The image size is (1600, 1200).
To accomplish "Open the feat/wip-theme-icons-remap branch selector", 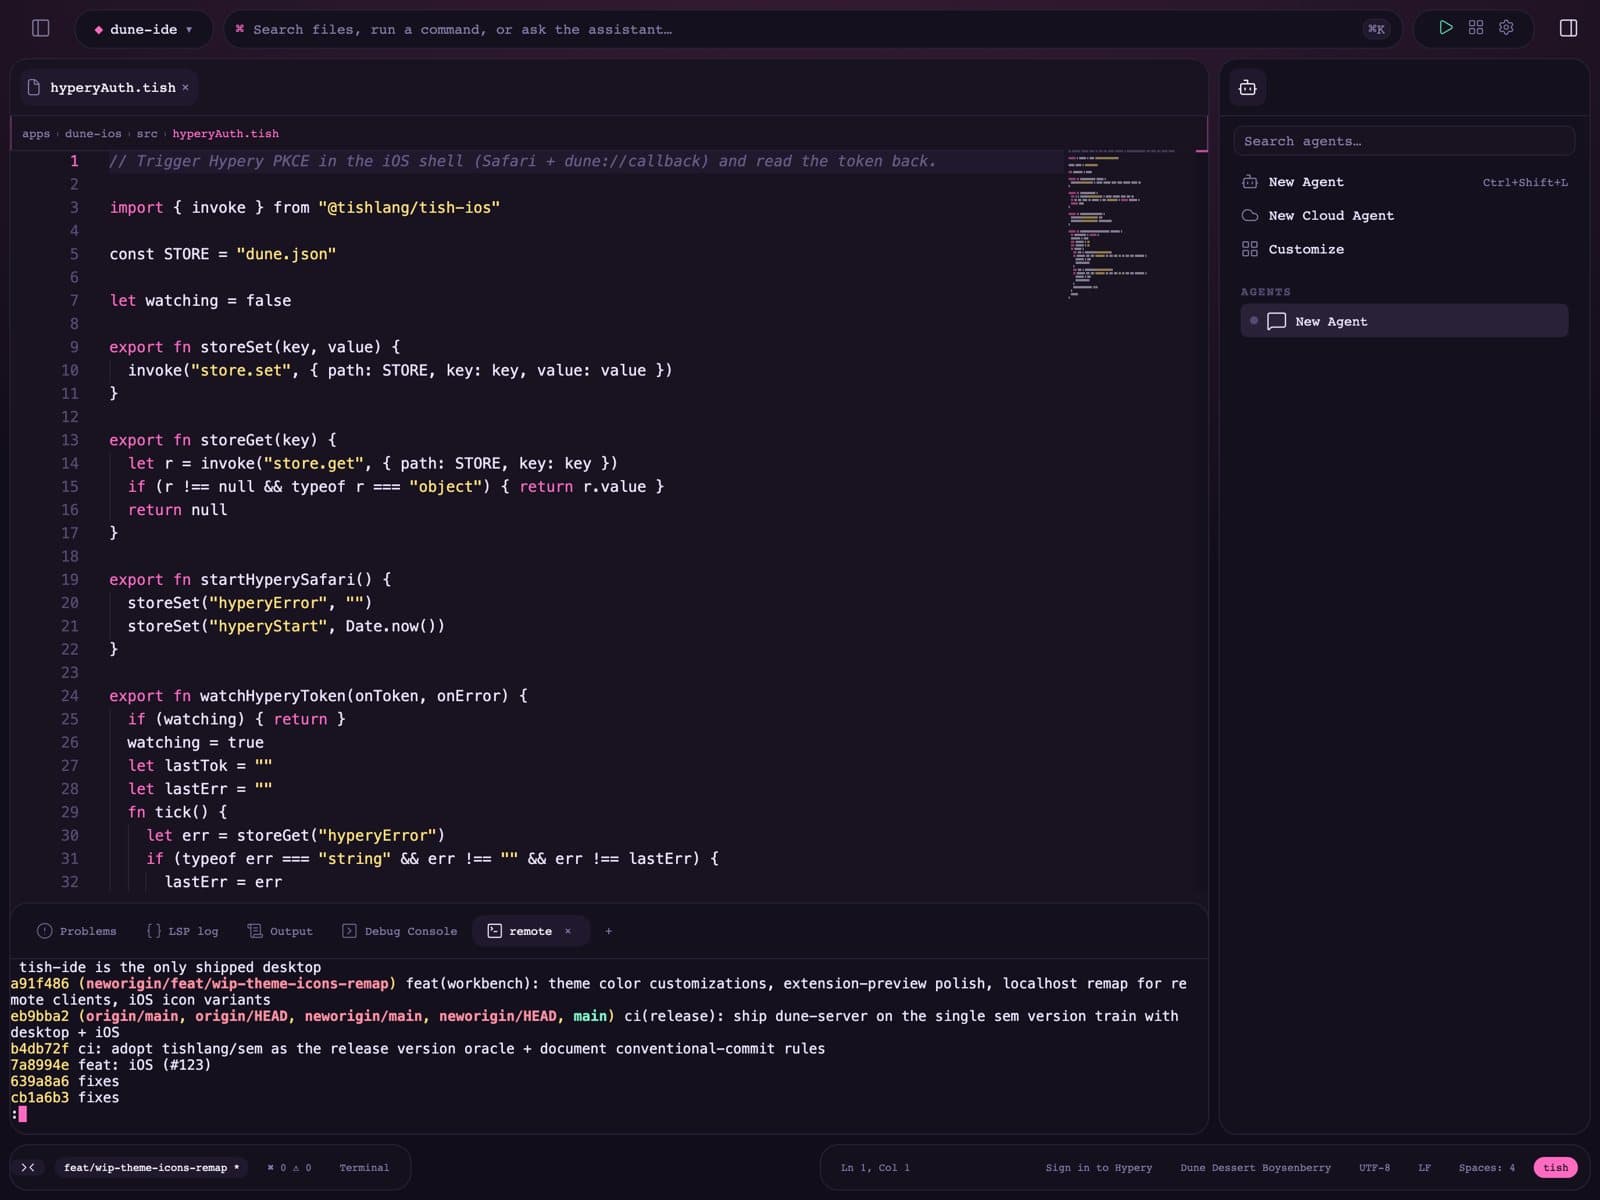I will point(151,1167).
